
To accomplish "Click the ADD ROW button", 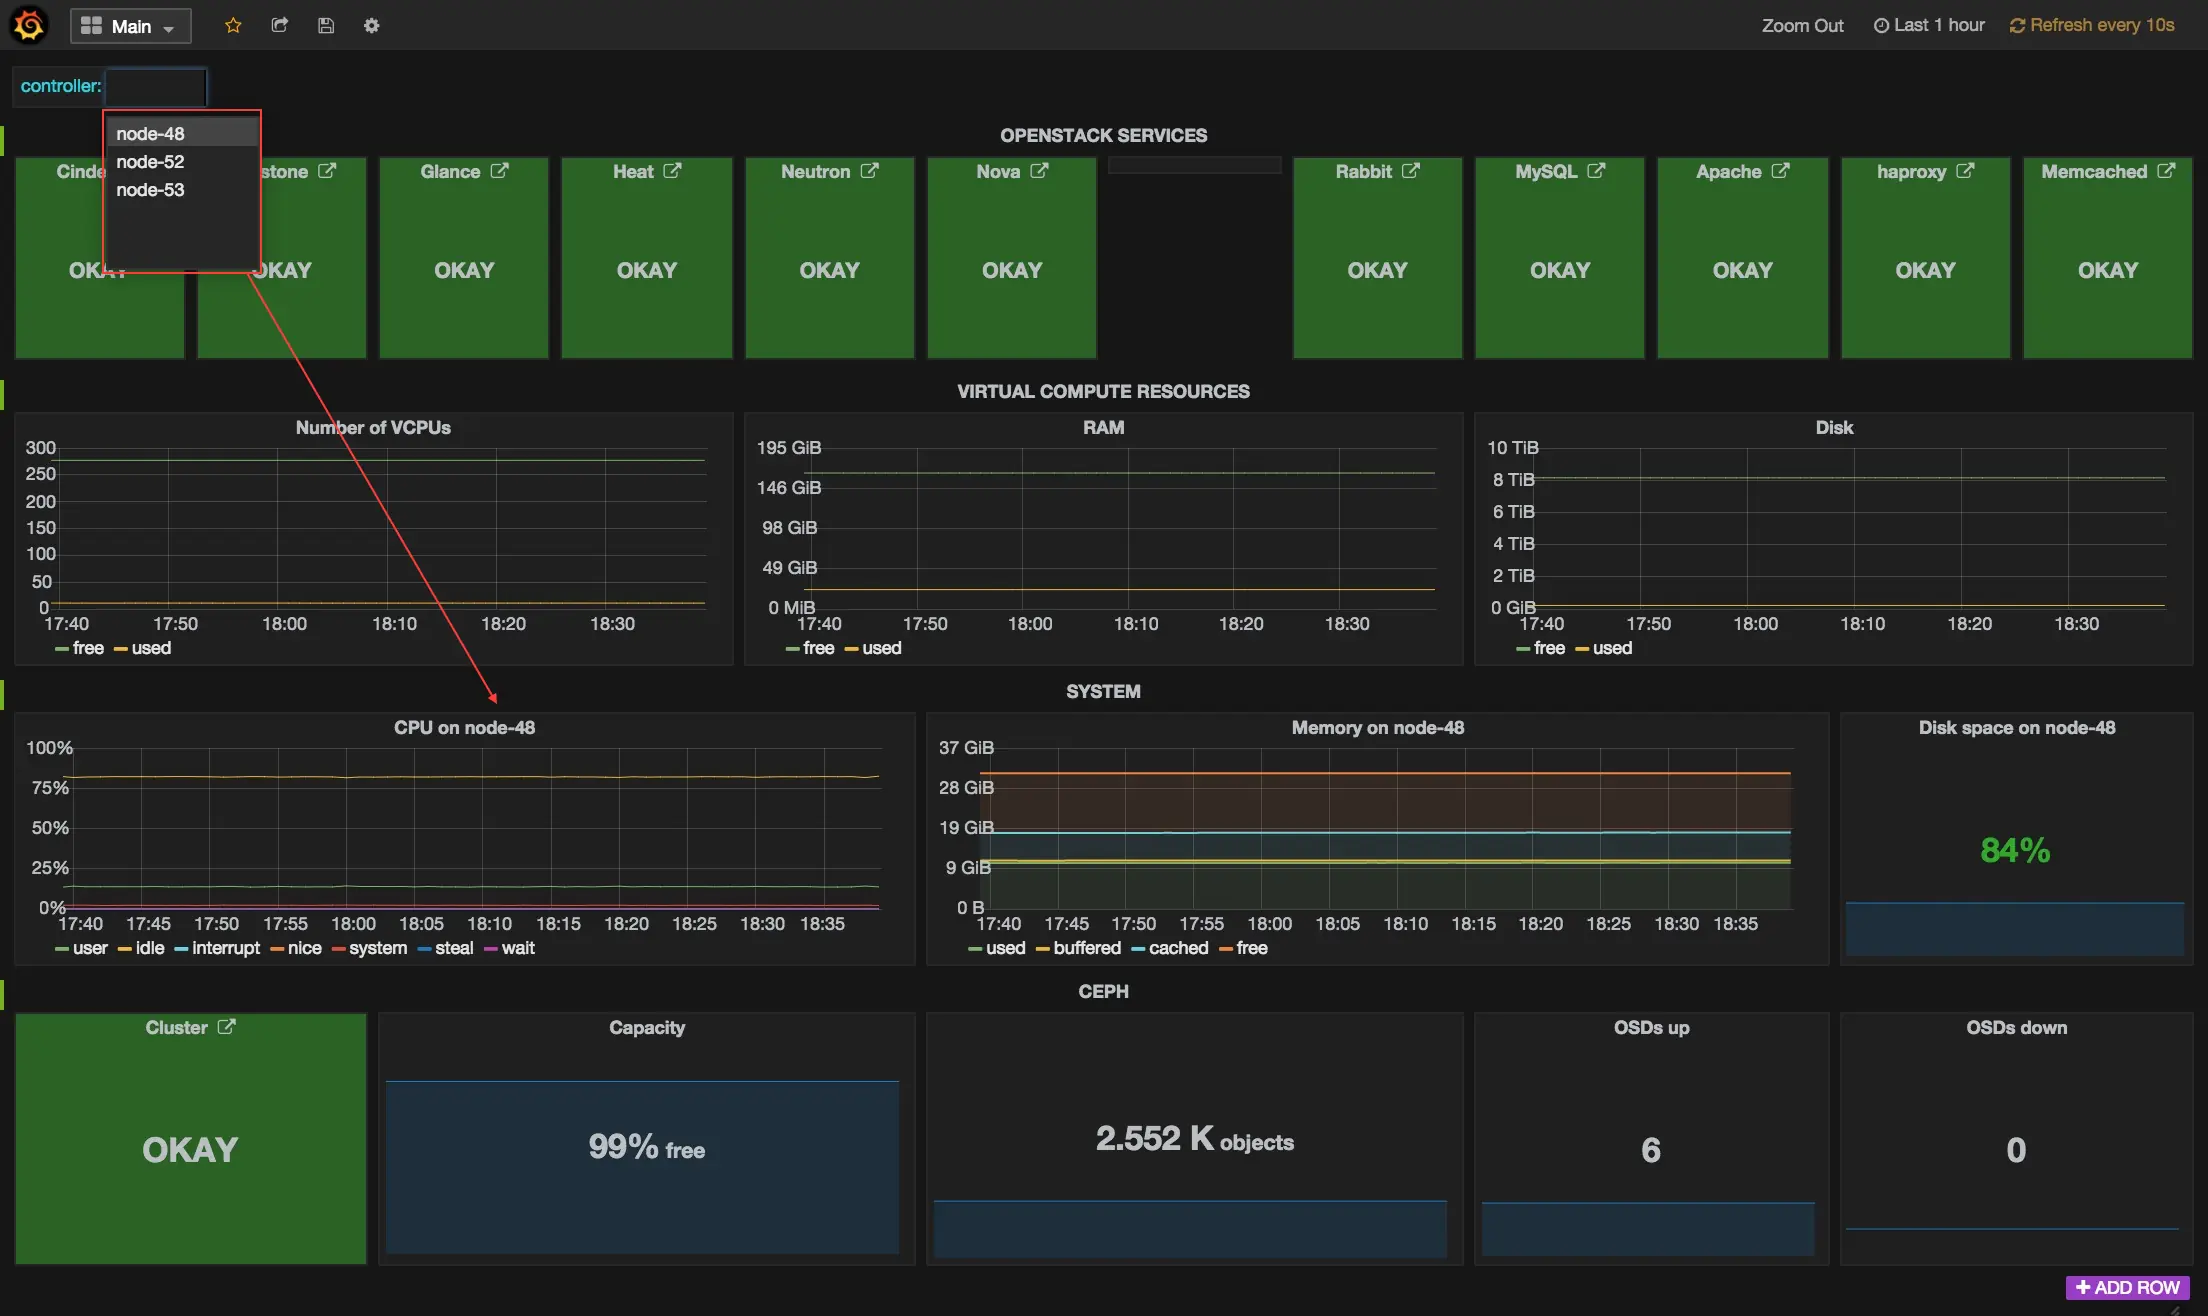I will pyautogui.click(x=2127, y=1287).
